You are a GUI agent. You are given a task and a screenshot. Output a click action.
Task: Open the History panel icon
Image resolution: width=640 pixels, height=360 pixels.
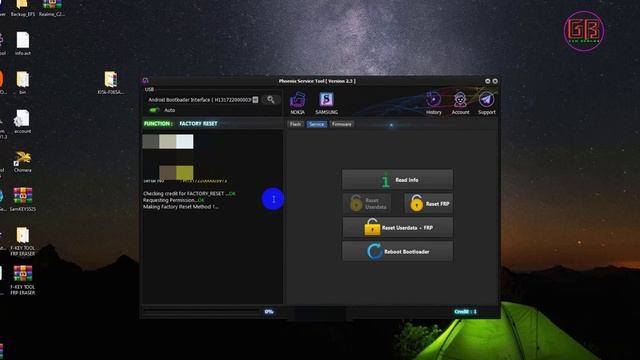(433, 103)
